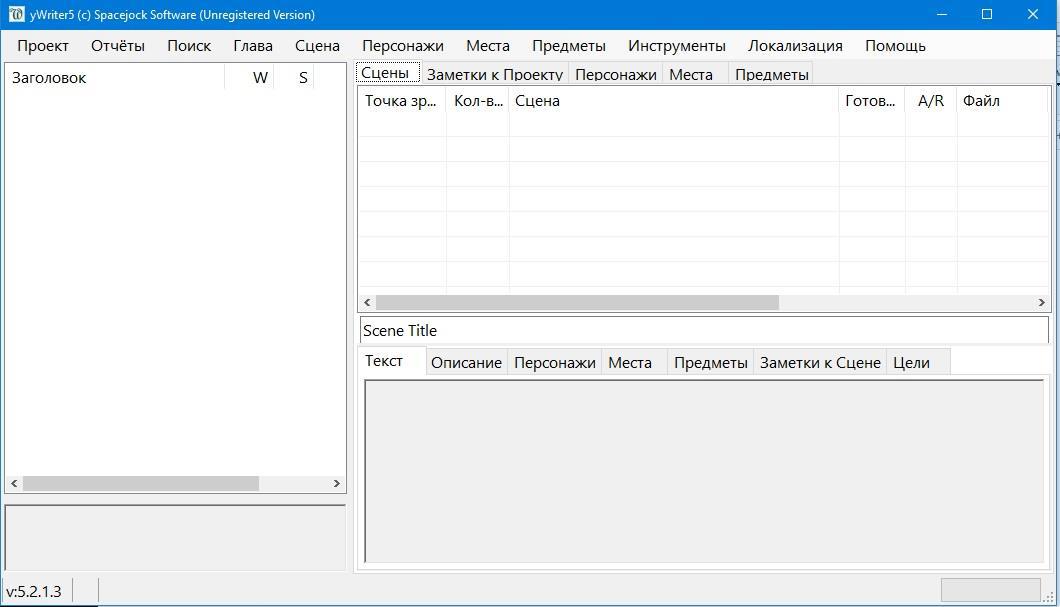Click into the Scene Title field
The image size is (1060, 607).
tap(703, 331)
